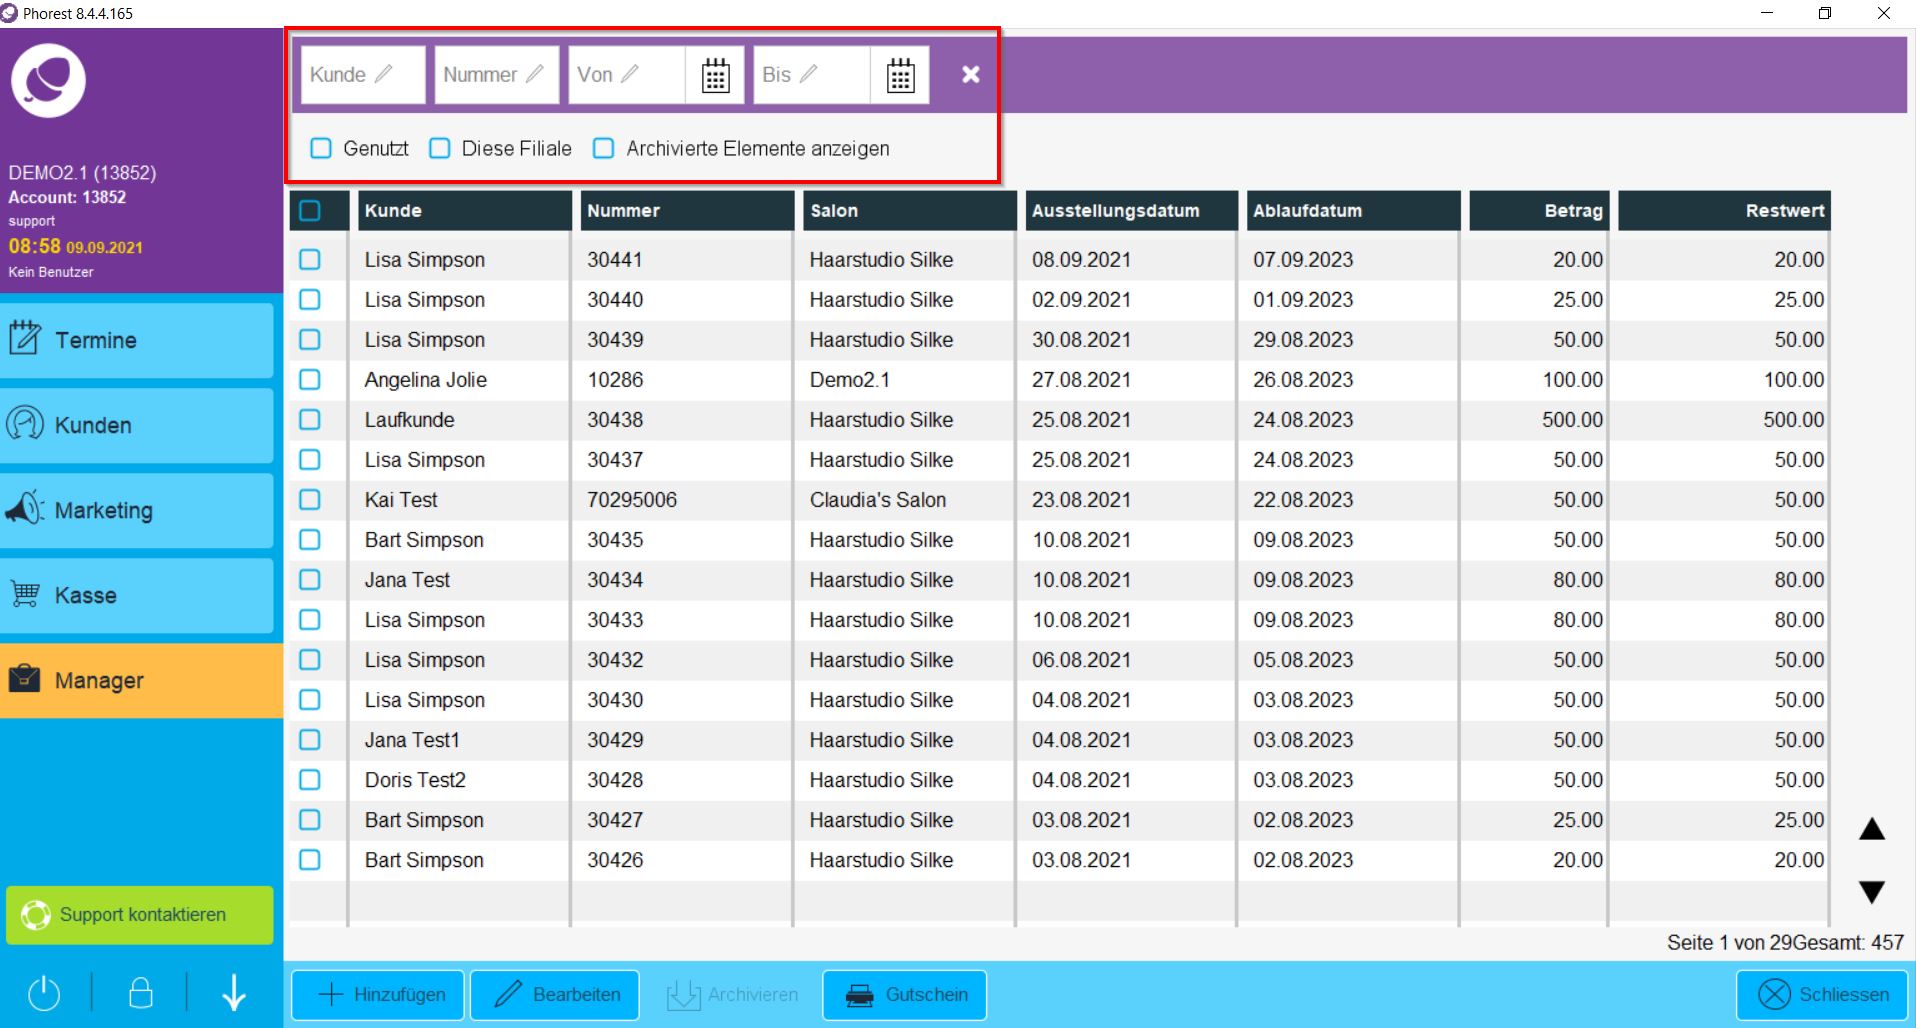The image size is (1916, 1028).
Task: Check the row checkbox for voucher 30441
Action: click(x=310, y=260)
